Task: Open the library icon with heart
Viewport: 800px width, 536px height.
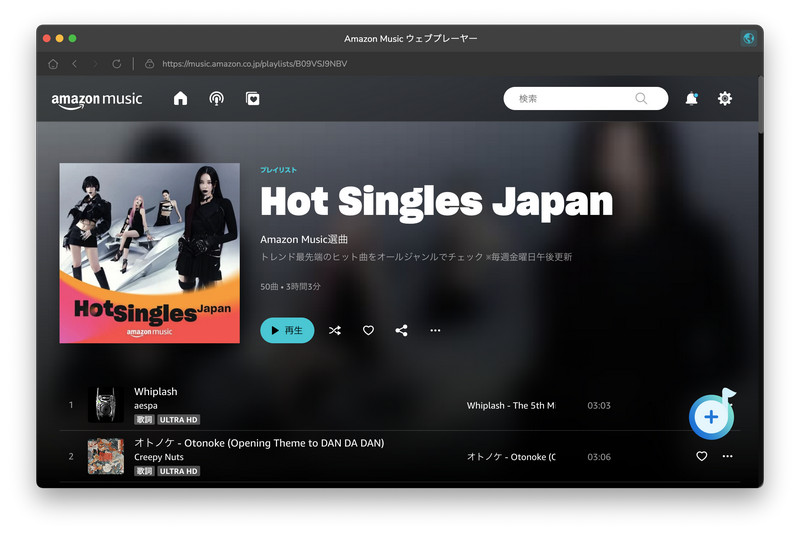Action: (x=253, y=98)
